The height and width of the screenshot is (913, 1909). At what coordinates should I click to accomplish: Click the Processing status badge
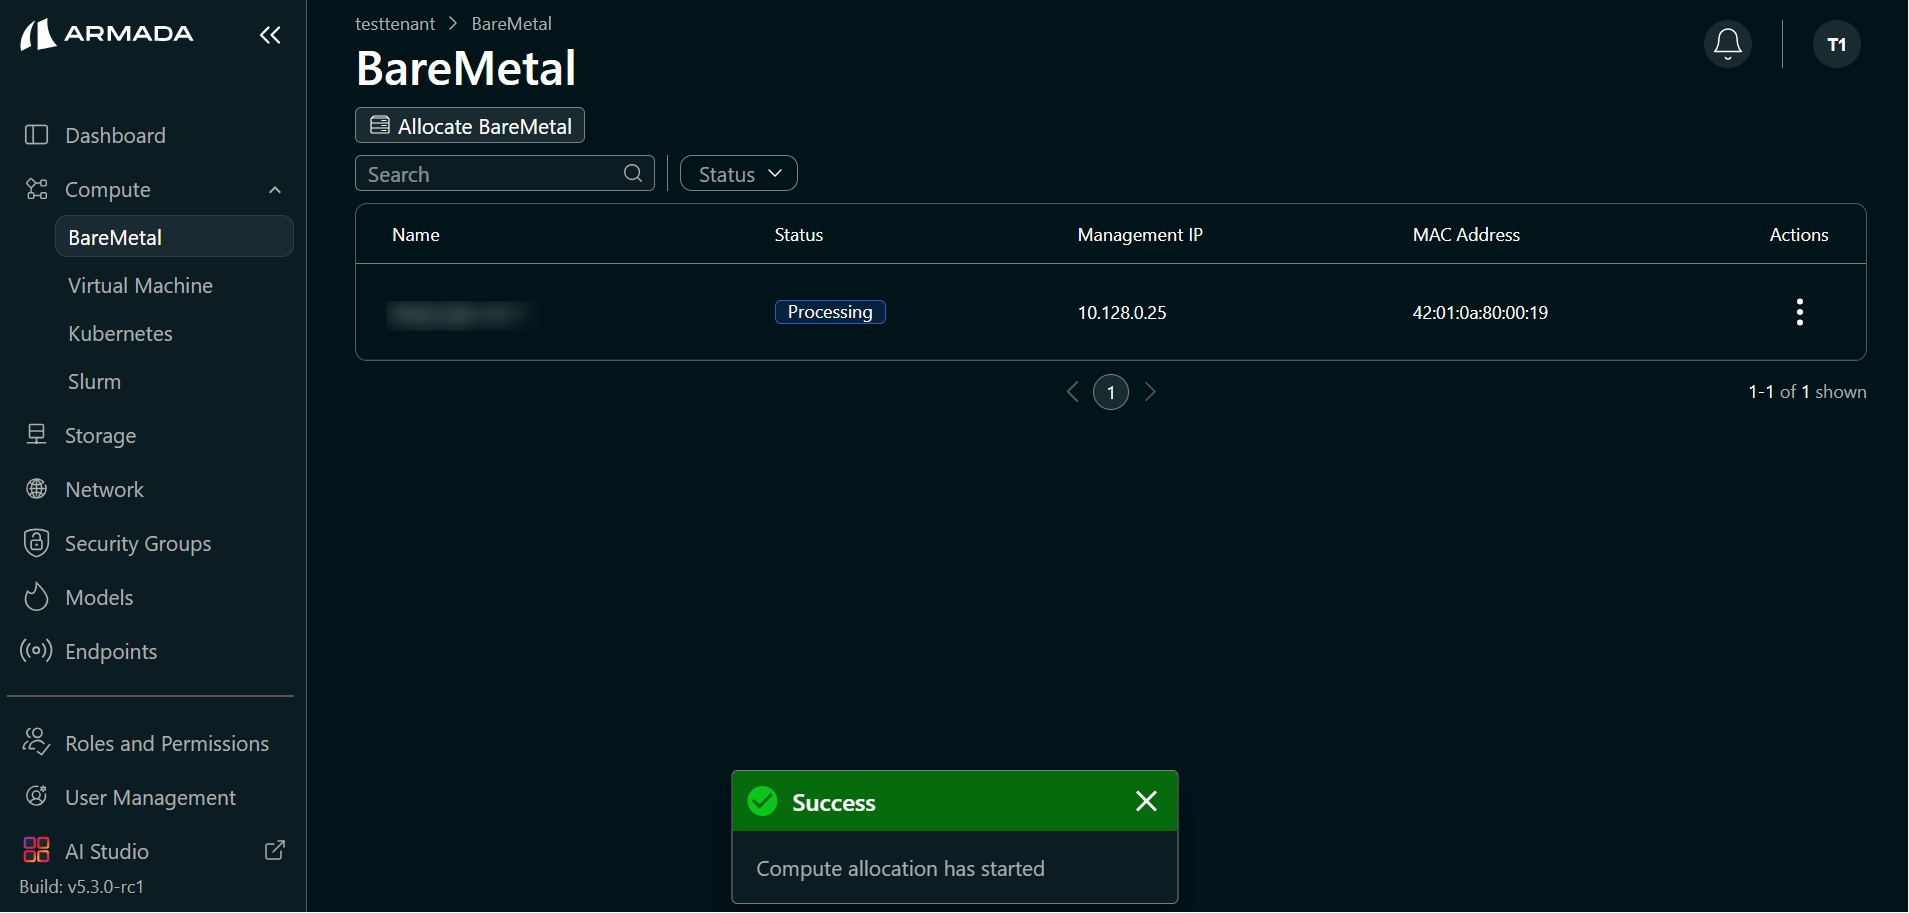tap(830, 312)
